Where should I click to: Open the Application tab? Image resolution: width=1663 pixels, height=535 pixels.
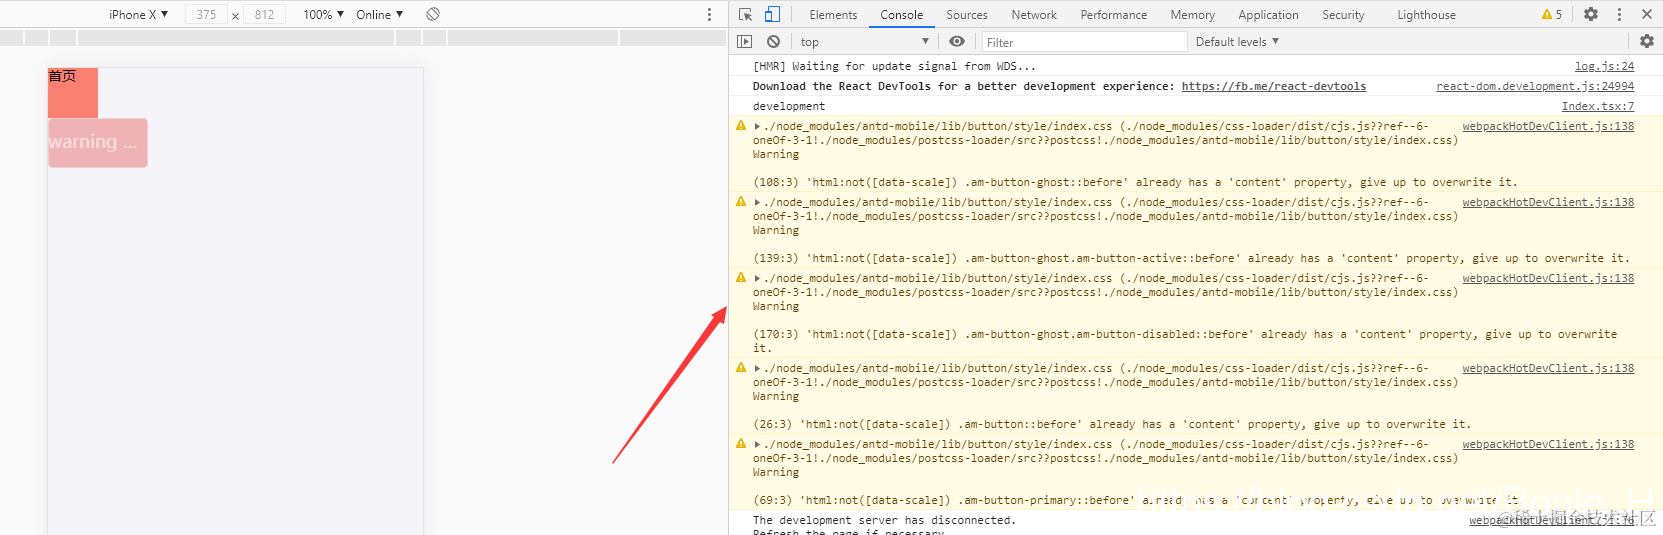coord(1268,15)
